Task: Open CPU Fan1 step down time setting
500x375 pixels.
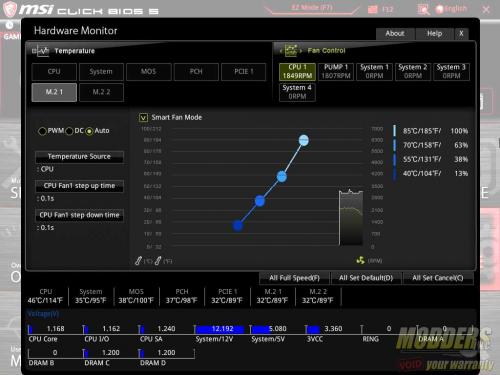Action: point(79,215)
